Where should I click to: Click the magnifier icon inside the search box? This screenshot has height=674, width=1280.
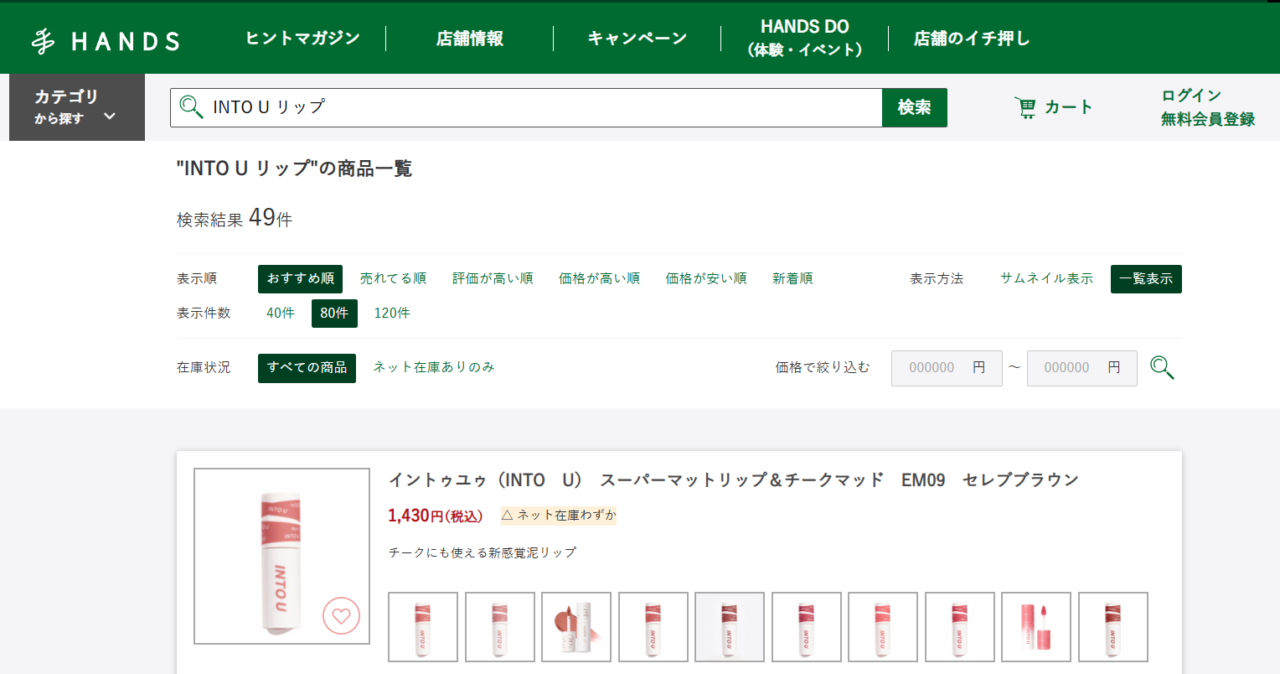190,106
